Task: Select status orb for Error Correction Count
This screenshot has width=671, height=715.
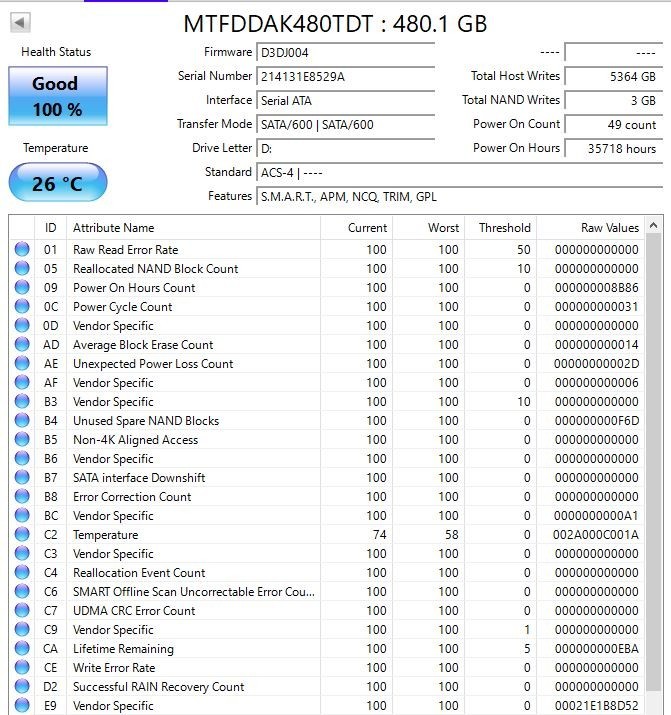Action: pos(22,497)
